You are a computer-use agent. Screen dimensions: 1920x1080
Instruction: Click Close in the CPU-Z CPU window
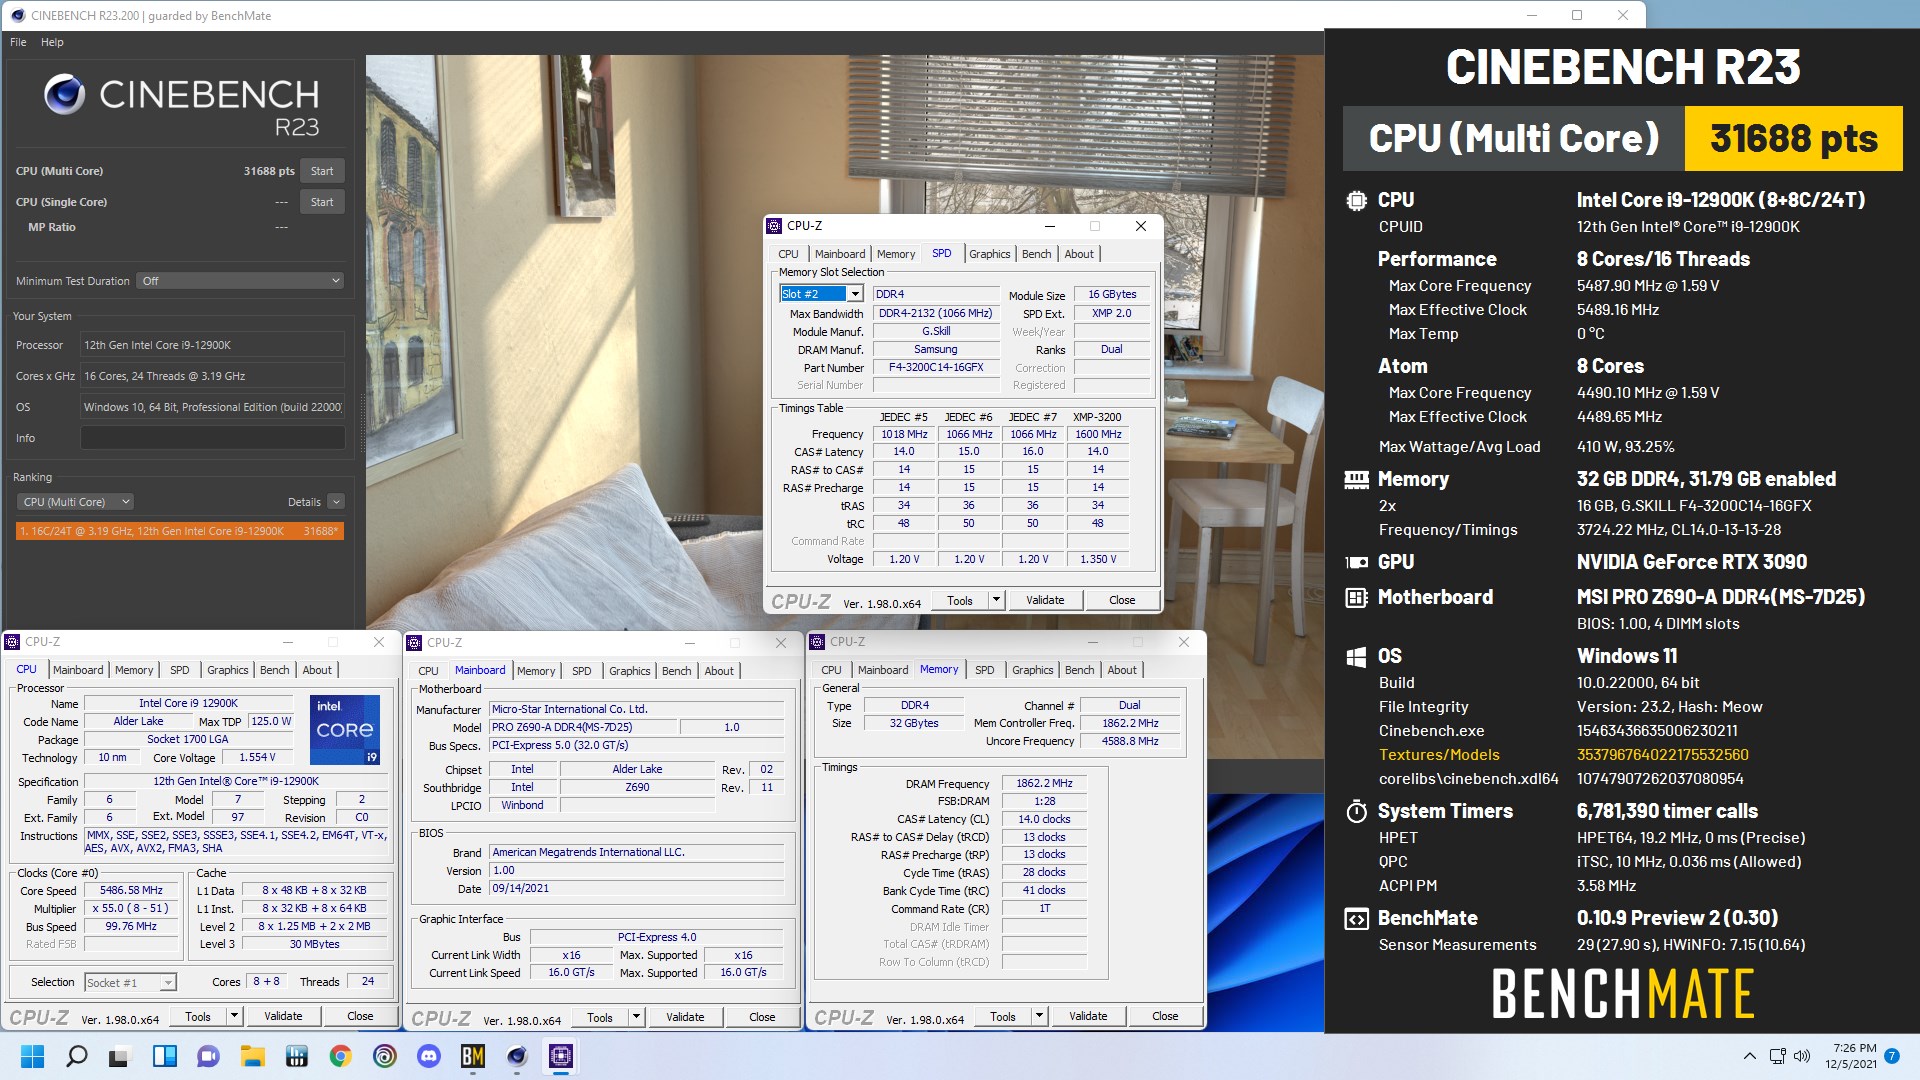[360, 1016]
